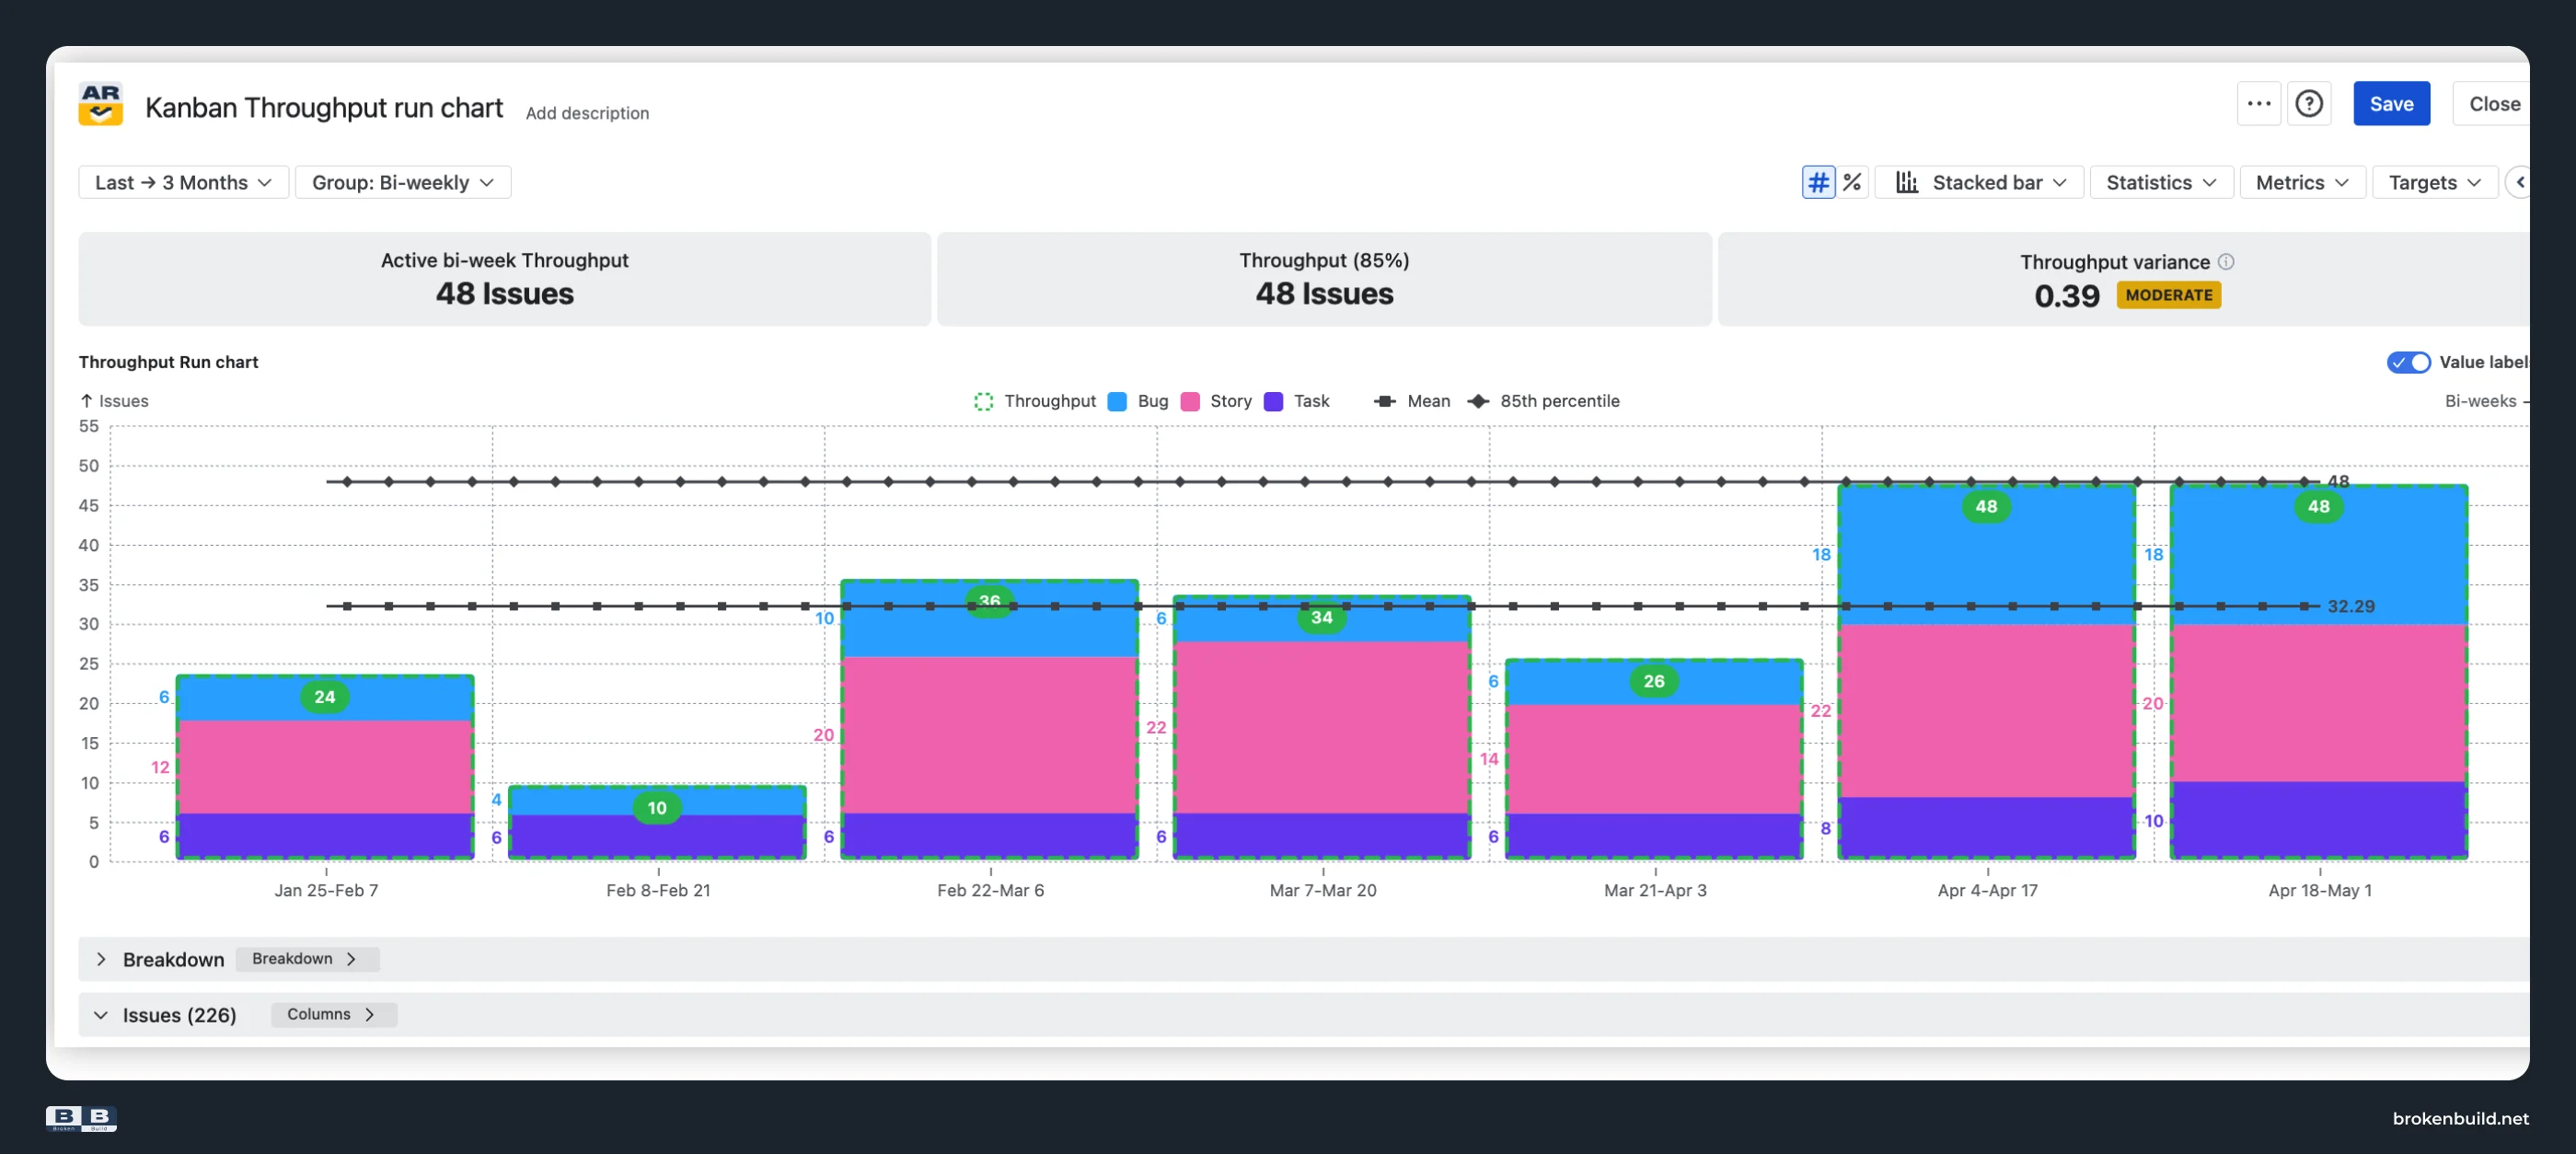Toggle 85th percentile line in legend

[1543, 401]
